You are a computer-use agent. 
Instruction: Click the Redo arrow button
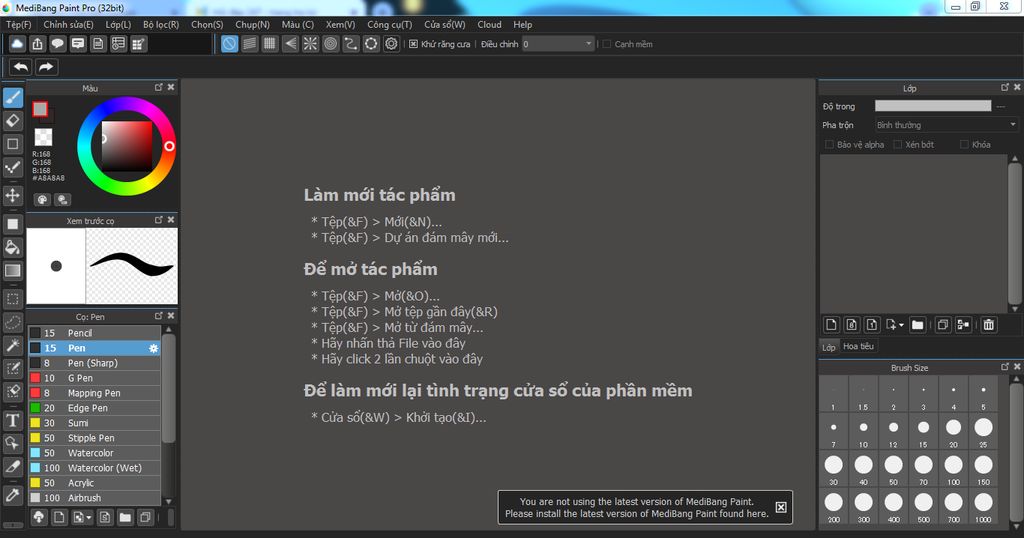[x=46, y=67]
